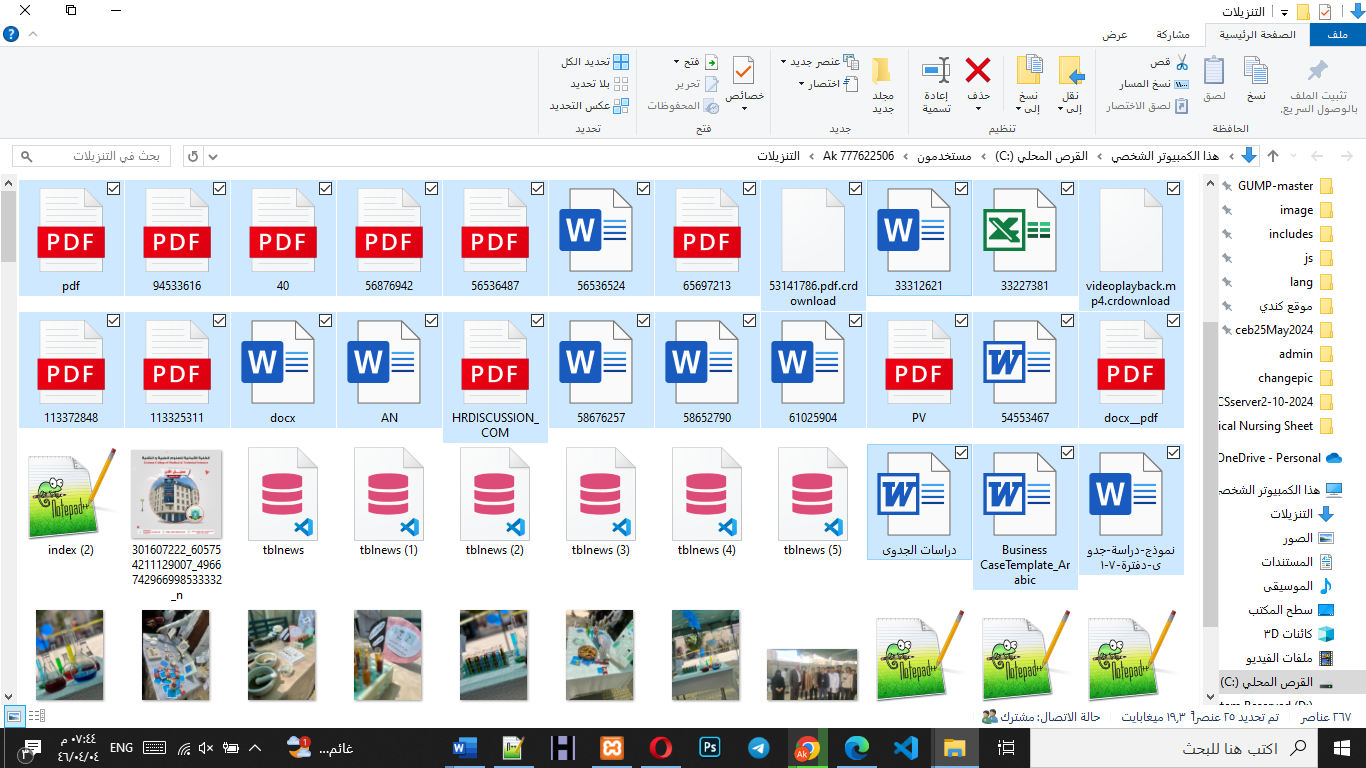Select the Home (الصفحة الرئيسية) tab
Image resolution: width=1366 pixels, height=768 pixels.
coord(1256,34)
